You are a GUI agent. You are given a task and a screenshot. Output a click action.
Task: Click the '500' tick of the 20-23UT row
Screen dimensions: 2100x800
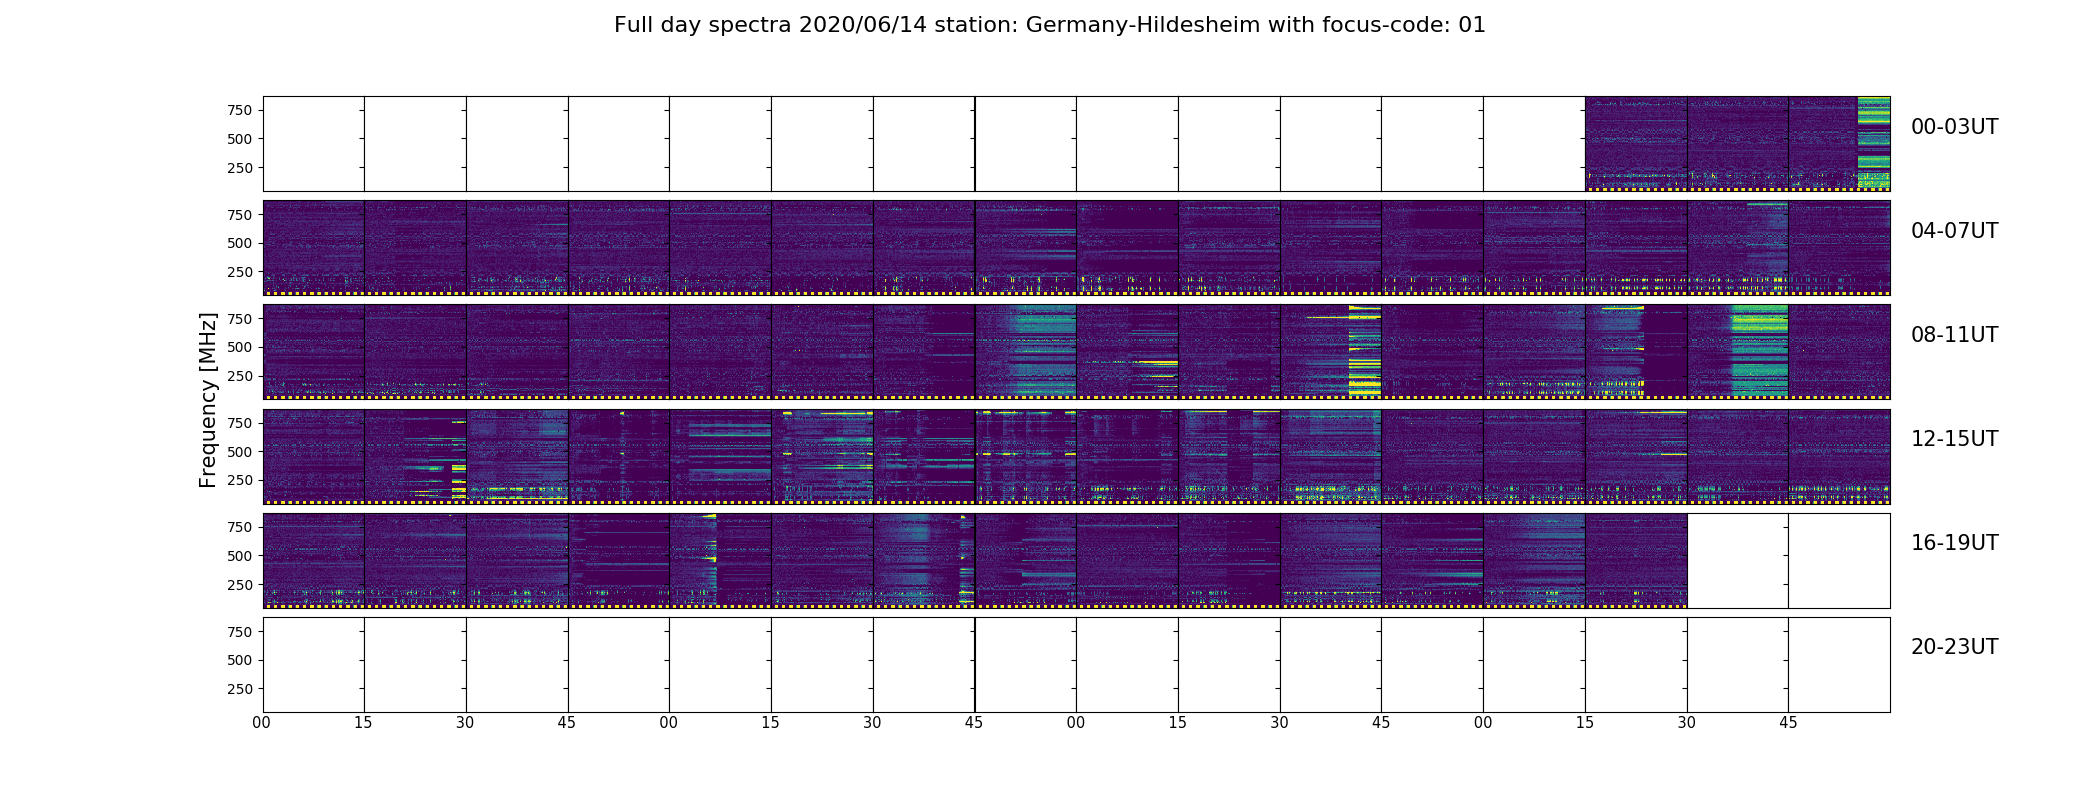tap(239, 660)
